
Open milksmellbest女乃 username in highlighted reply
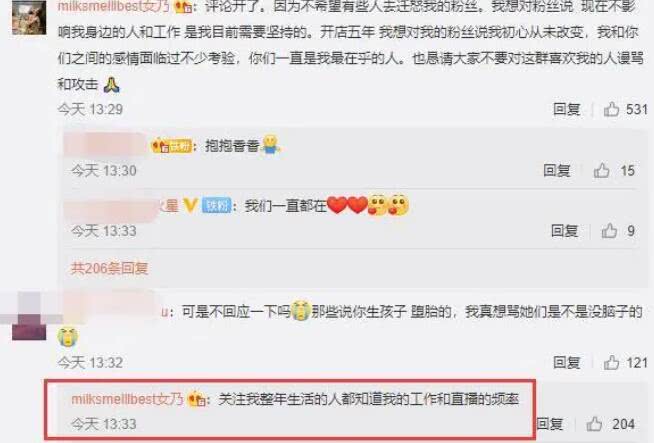[127, 399]
